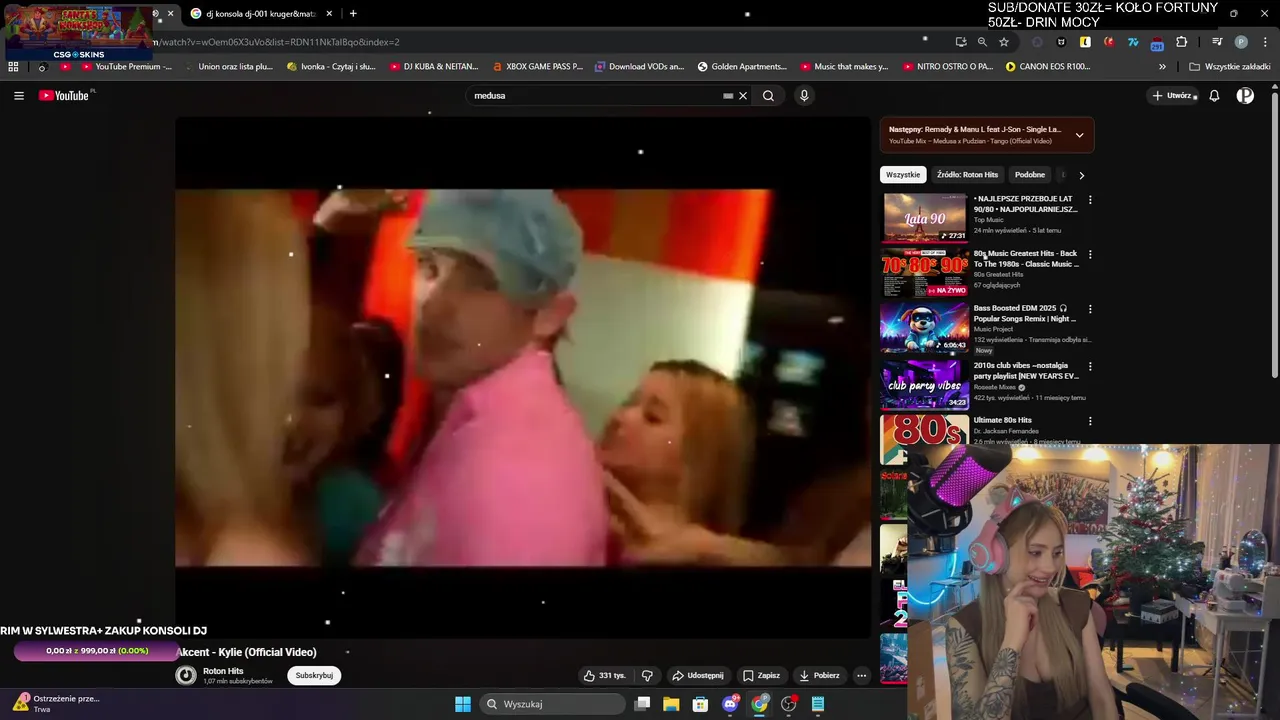Select the Podobne filter chip
Screen dimensions: 1280x720
click(1030, 175)
